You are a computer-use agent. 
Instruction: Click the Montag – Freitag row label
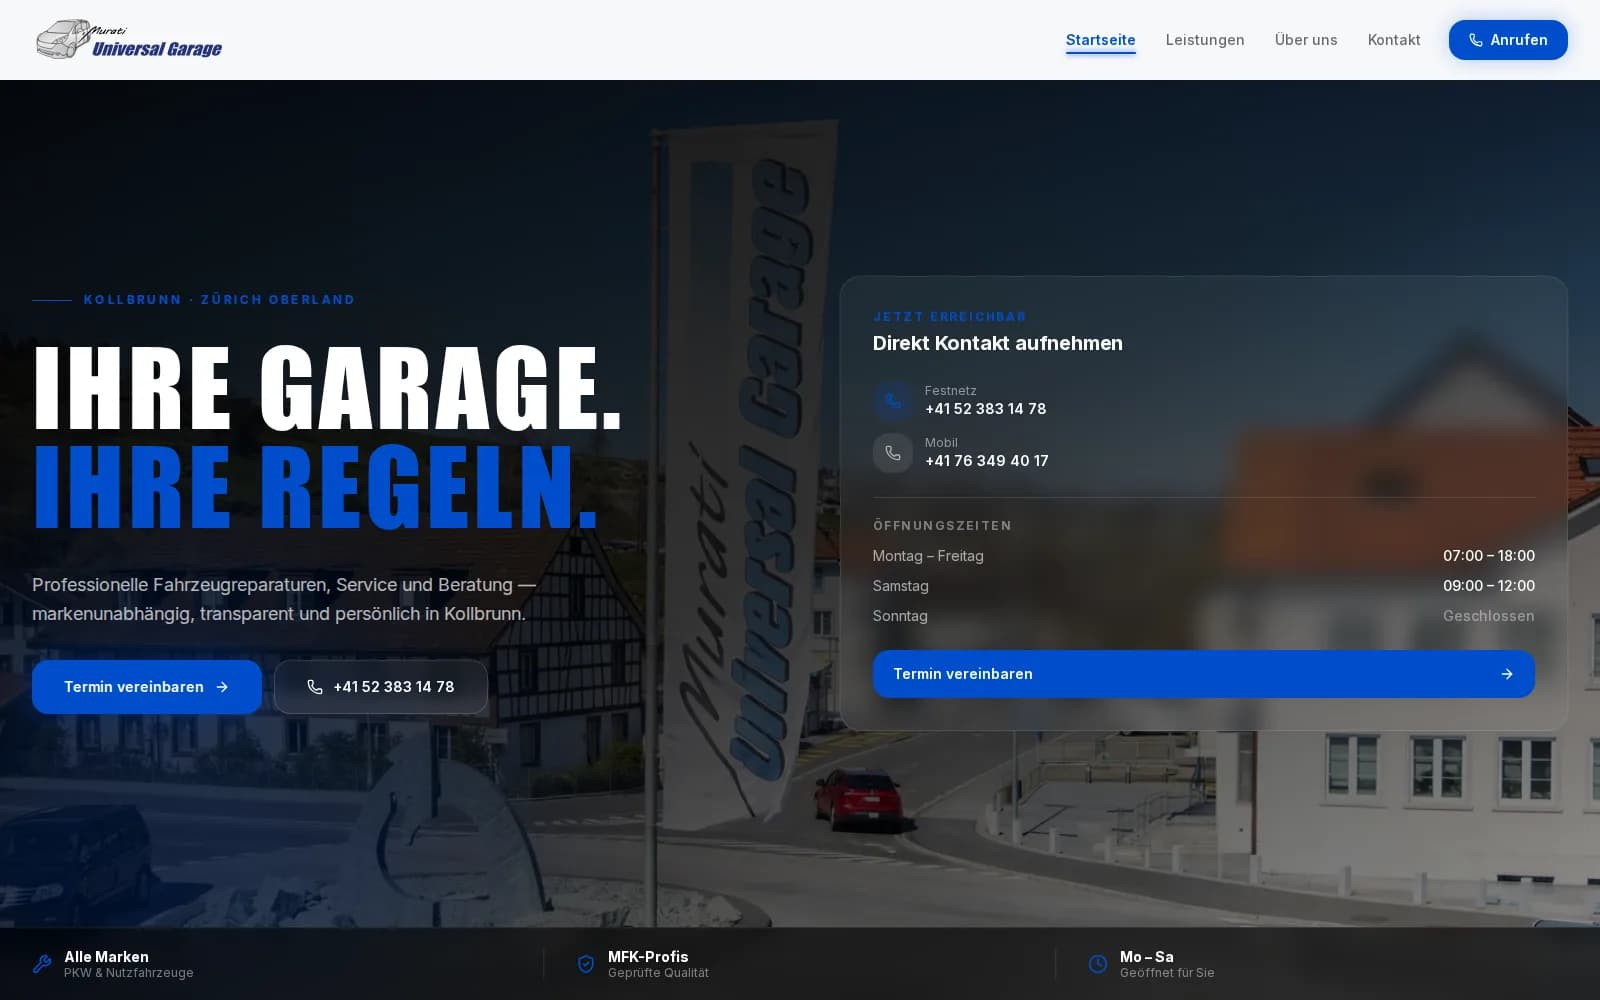click(928, 556)
